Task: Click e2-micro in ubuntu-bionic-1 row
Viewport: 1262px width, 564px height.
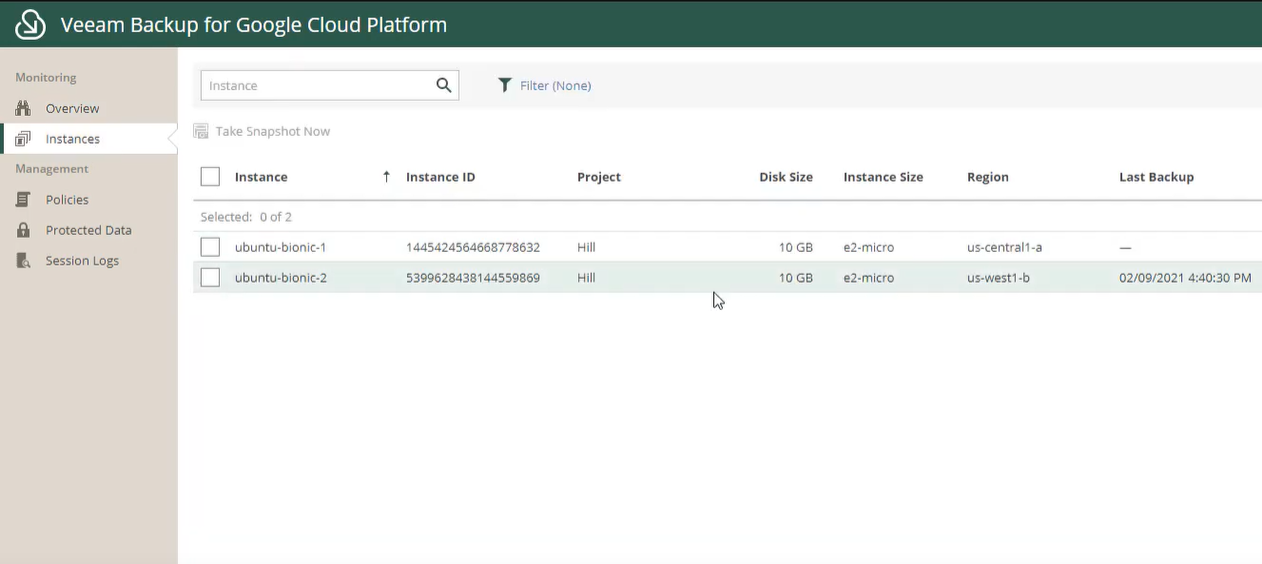Action: click(868, 247)
